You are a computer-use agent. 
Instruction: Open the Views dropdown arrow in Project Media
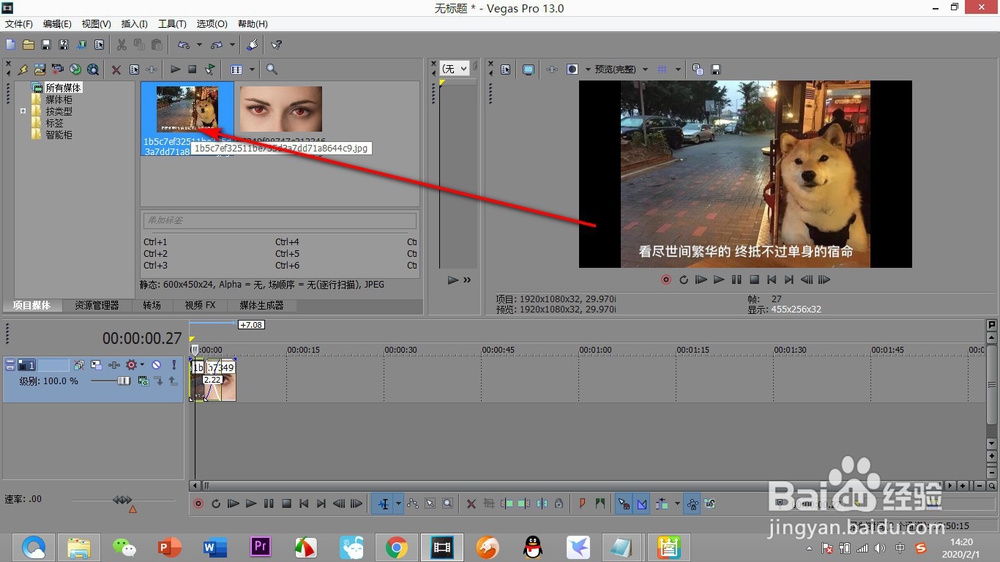[252, 69]
